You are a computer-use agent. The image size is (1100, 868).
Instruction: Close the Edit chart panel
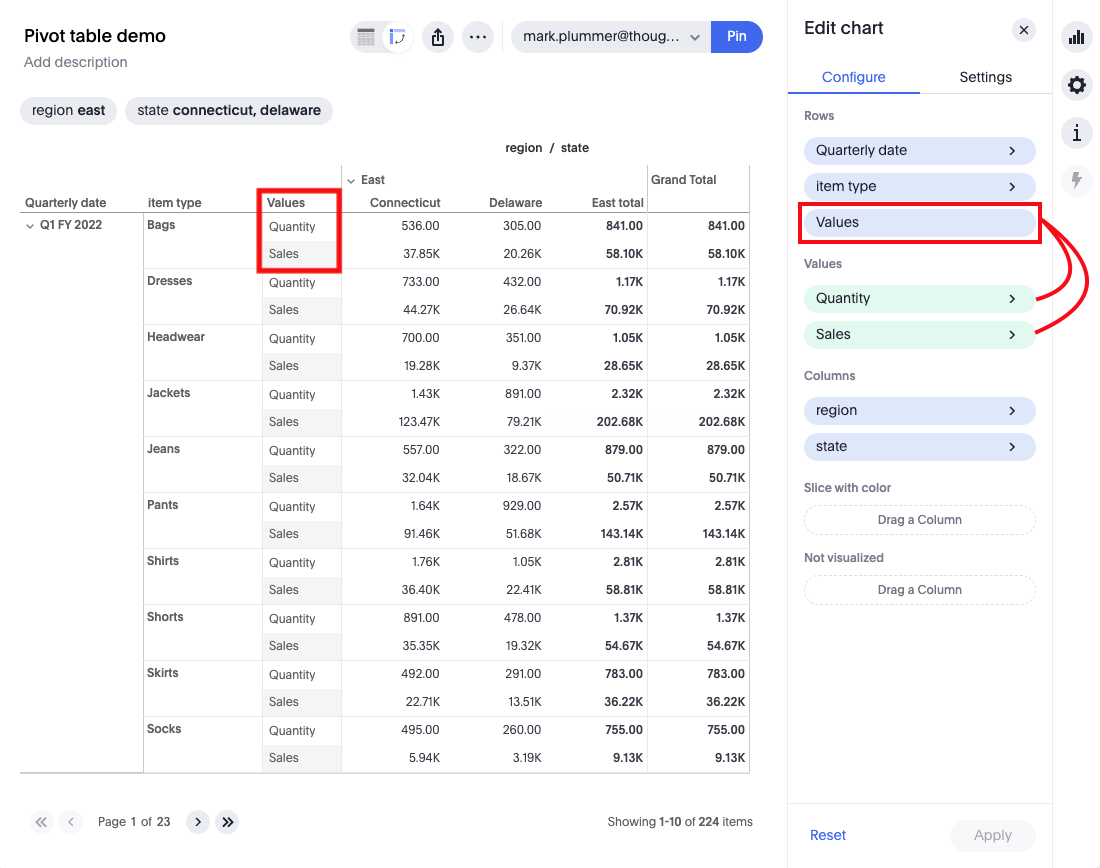1023,29
